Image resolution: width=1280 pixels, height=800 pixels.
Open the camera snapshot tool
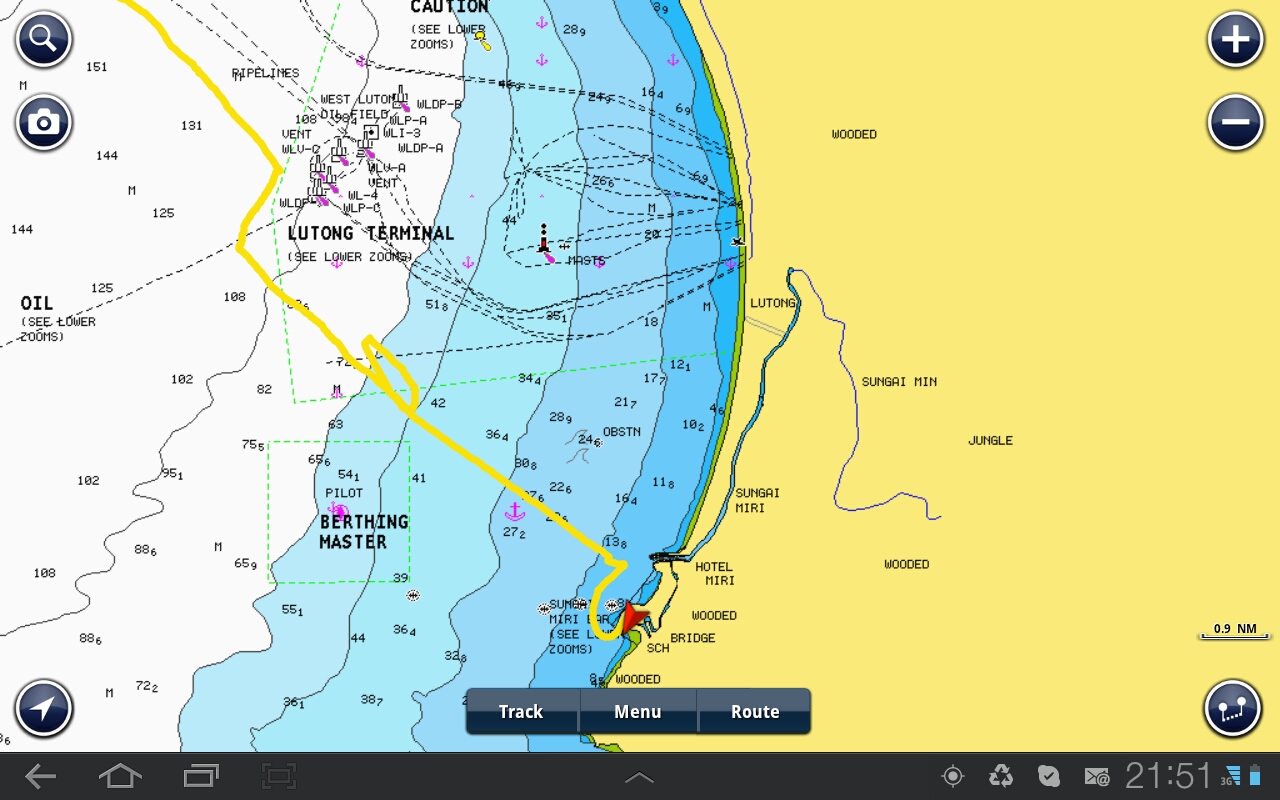[43, 123]
